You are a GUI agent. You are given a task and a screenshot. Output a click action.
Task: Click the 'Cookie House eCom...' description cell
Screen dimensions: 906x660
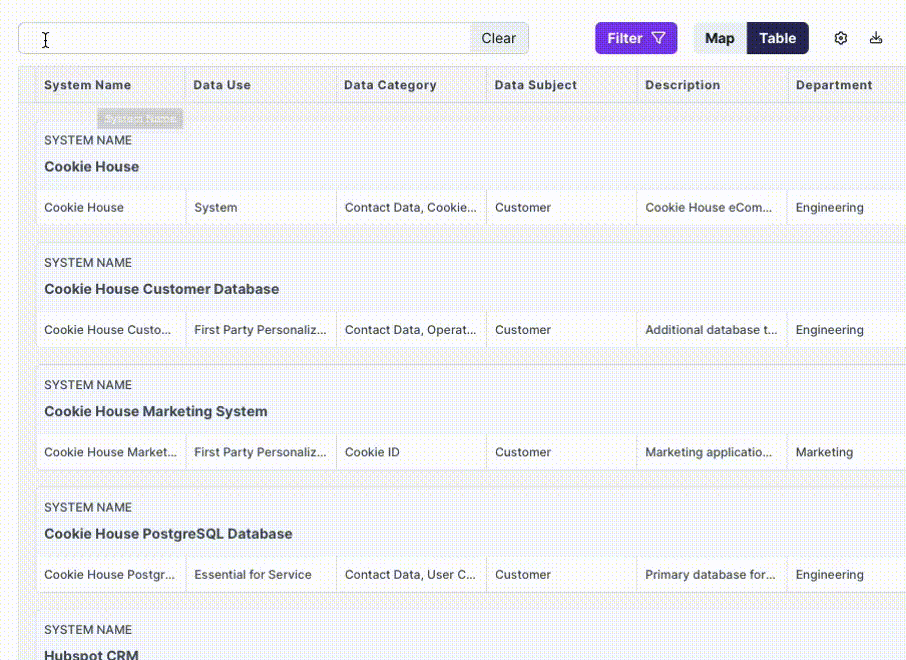[x=712, y=207]
